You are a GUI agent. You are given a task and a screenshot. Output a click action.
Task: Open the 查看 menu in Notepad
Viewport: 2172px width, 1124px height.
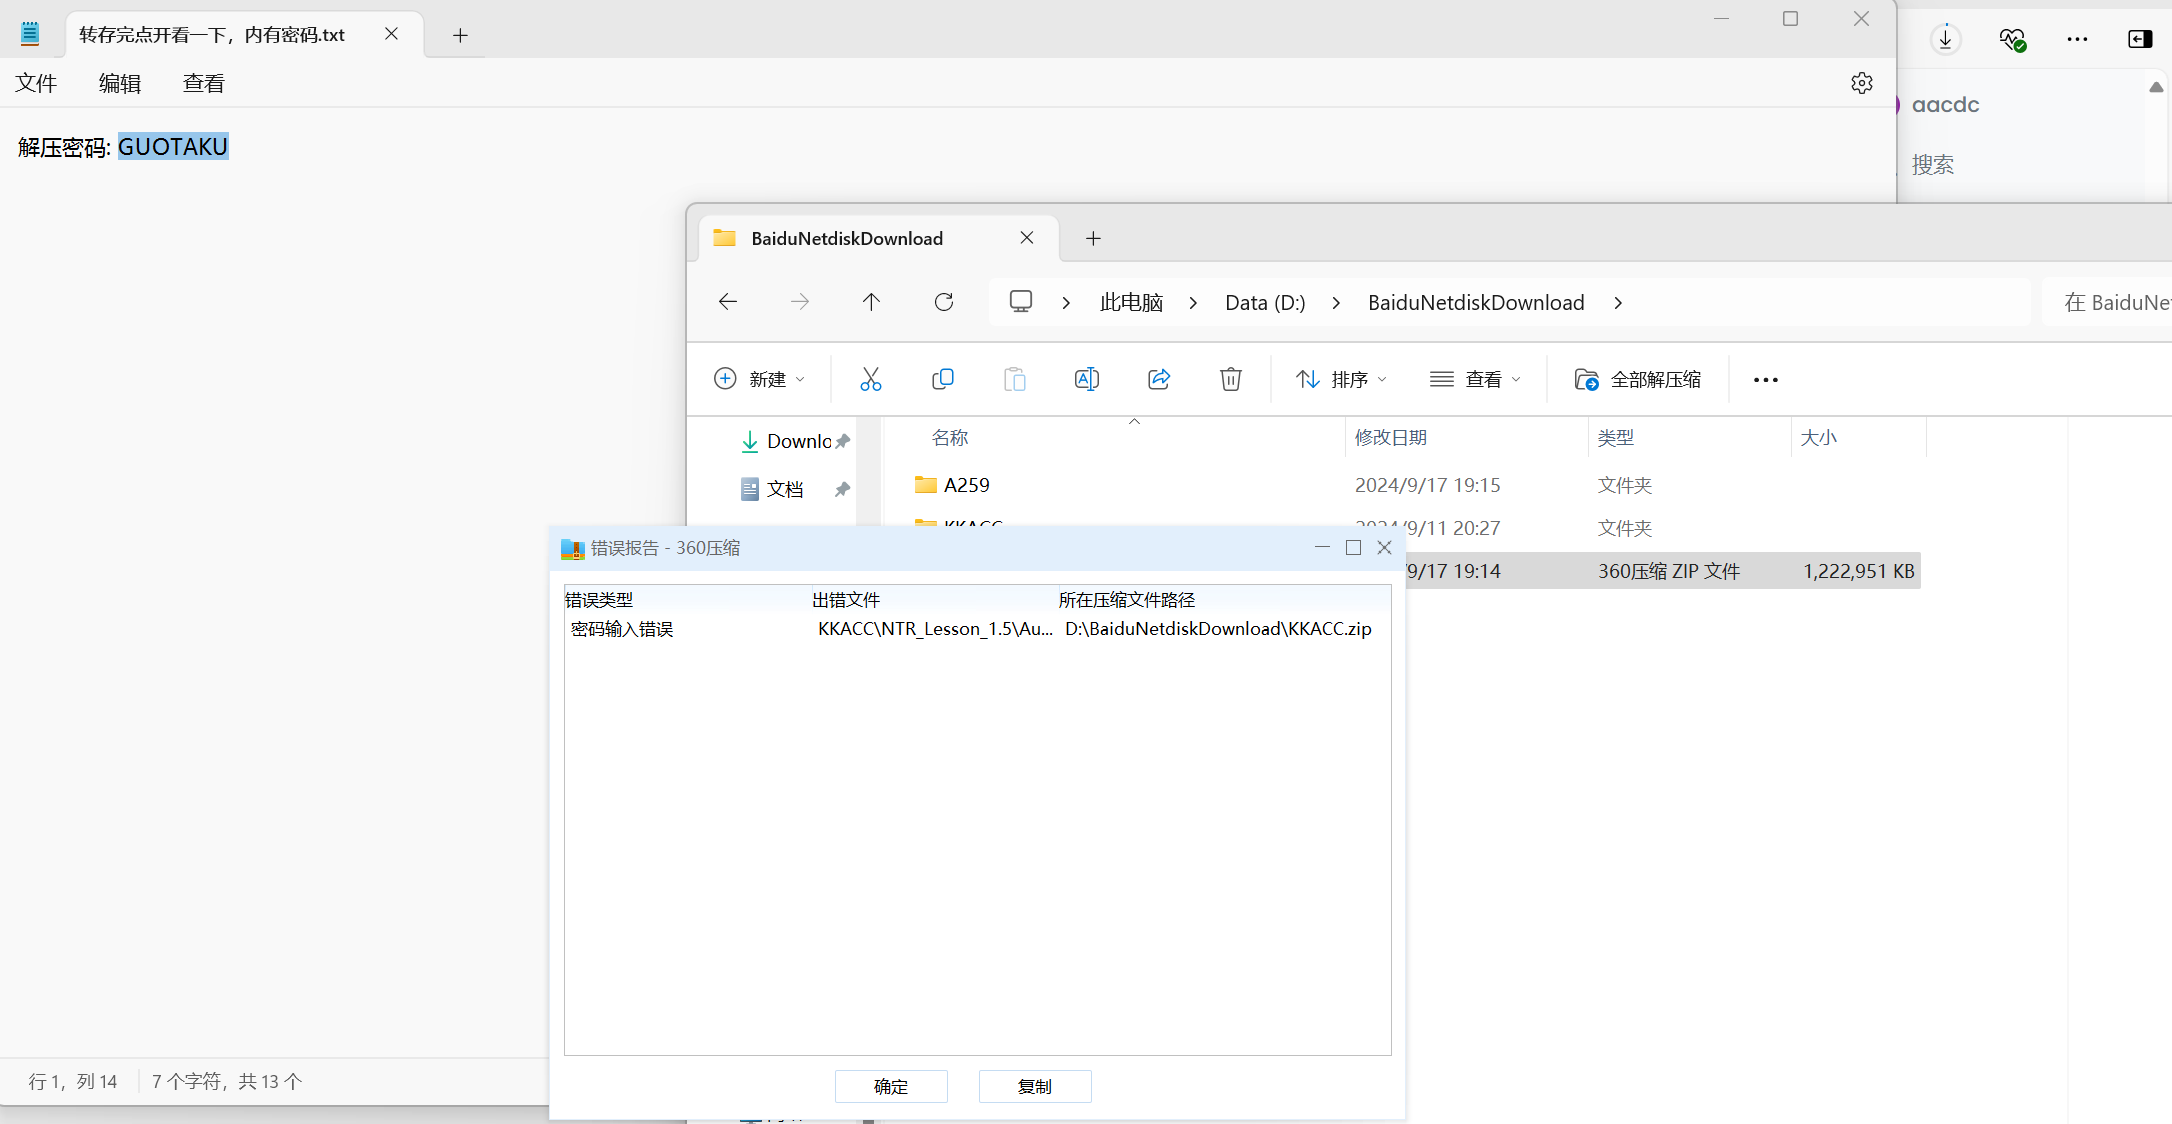[x=204, y=83]
